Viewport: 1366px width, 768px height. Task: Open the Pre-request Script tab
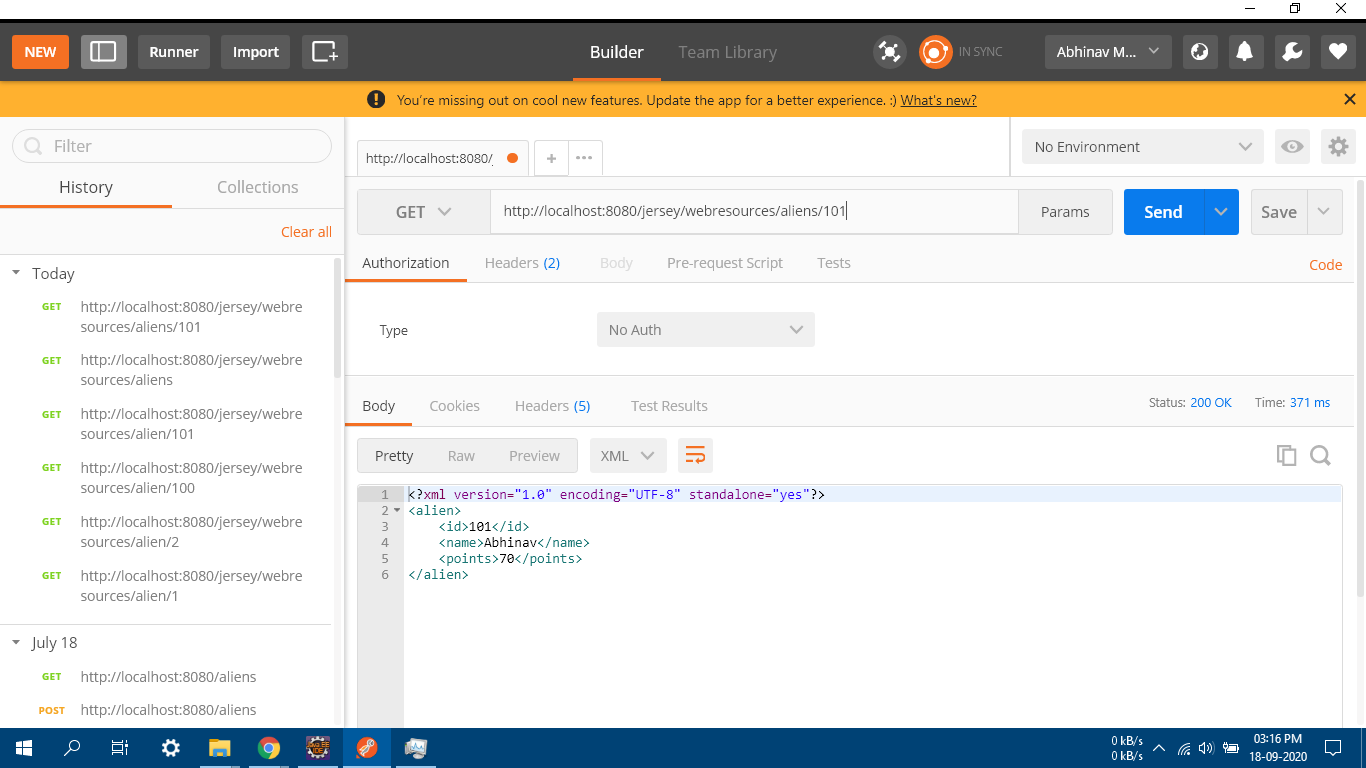[724, 262]
